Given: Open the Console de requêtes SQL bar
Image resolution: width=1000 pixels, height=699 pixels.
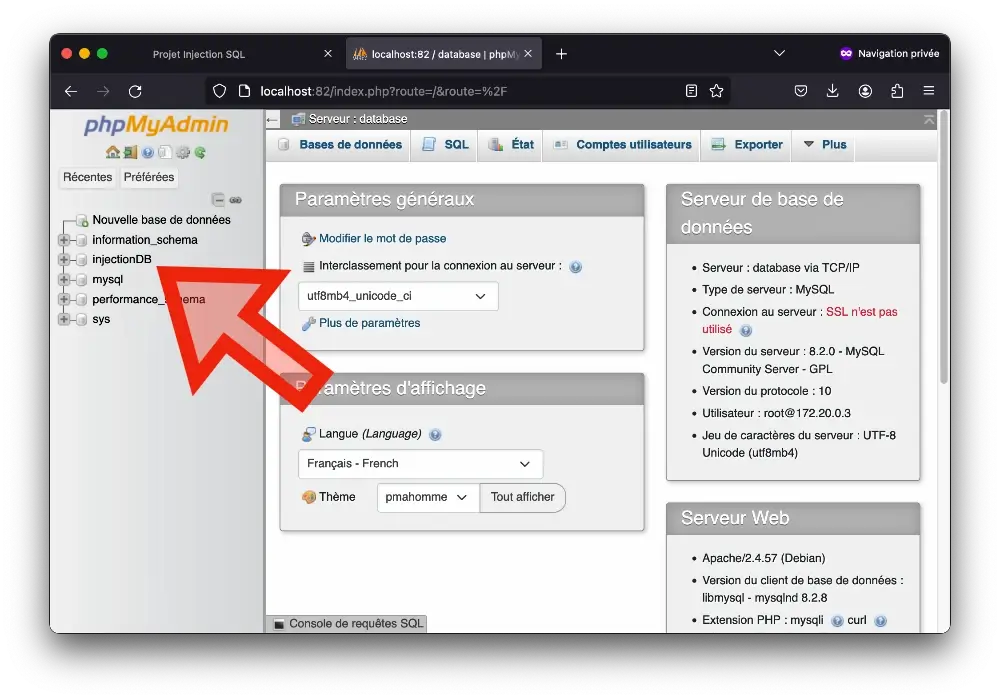Looking at the screenshot, I should [x=348, y=624].
